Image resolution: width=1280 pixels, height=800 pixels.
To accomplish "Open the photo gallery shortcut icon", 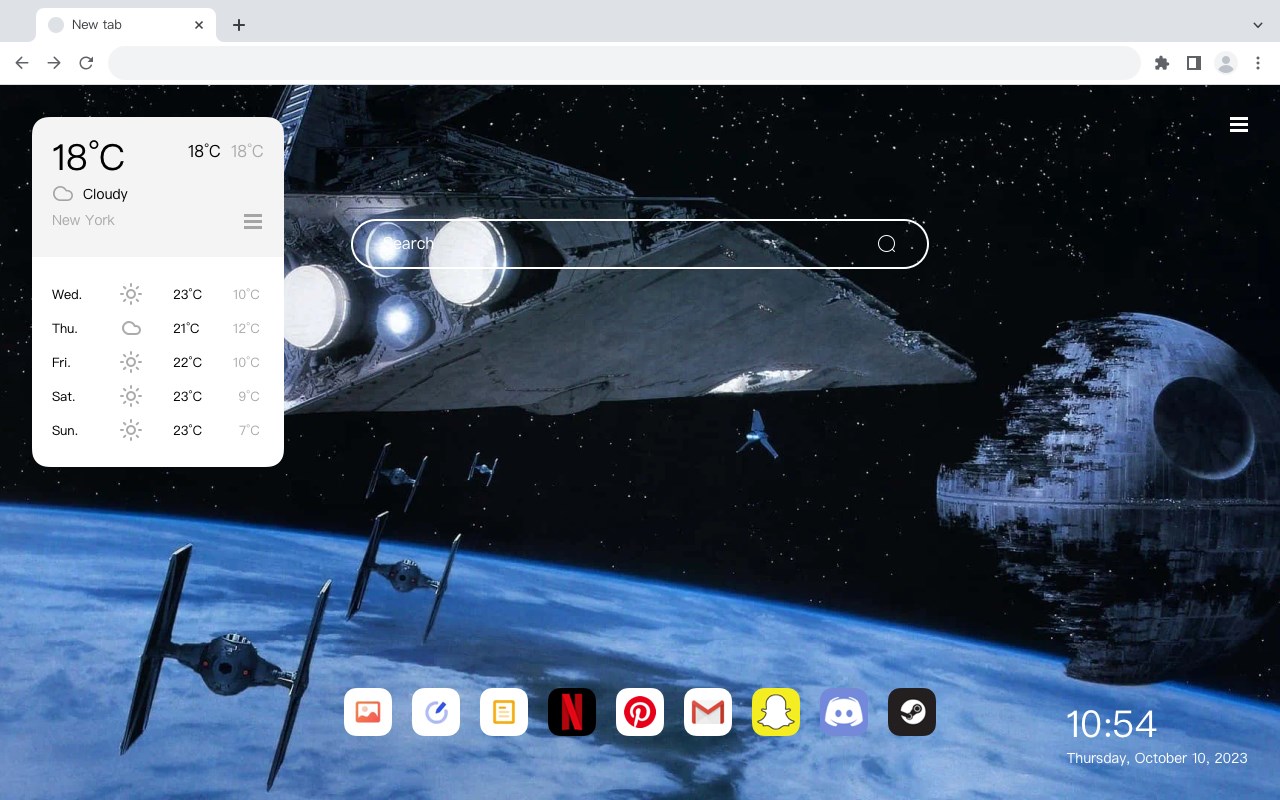I will (368, 712).
